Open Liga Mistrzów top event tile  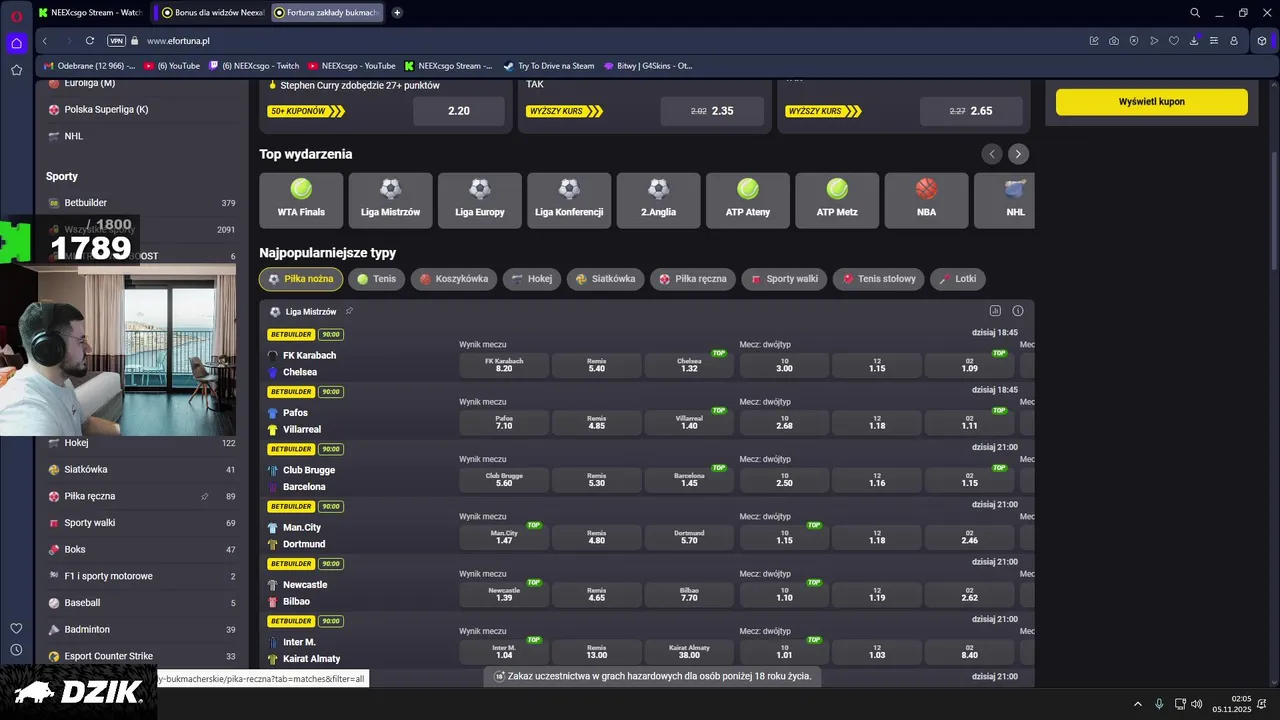click(x=390, y=200)
